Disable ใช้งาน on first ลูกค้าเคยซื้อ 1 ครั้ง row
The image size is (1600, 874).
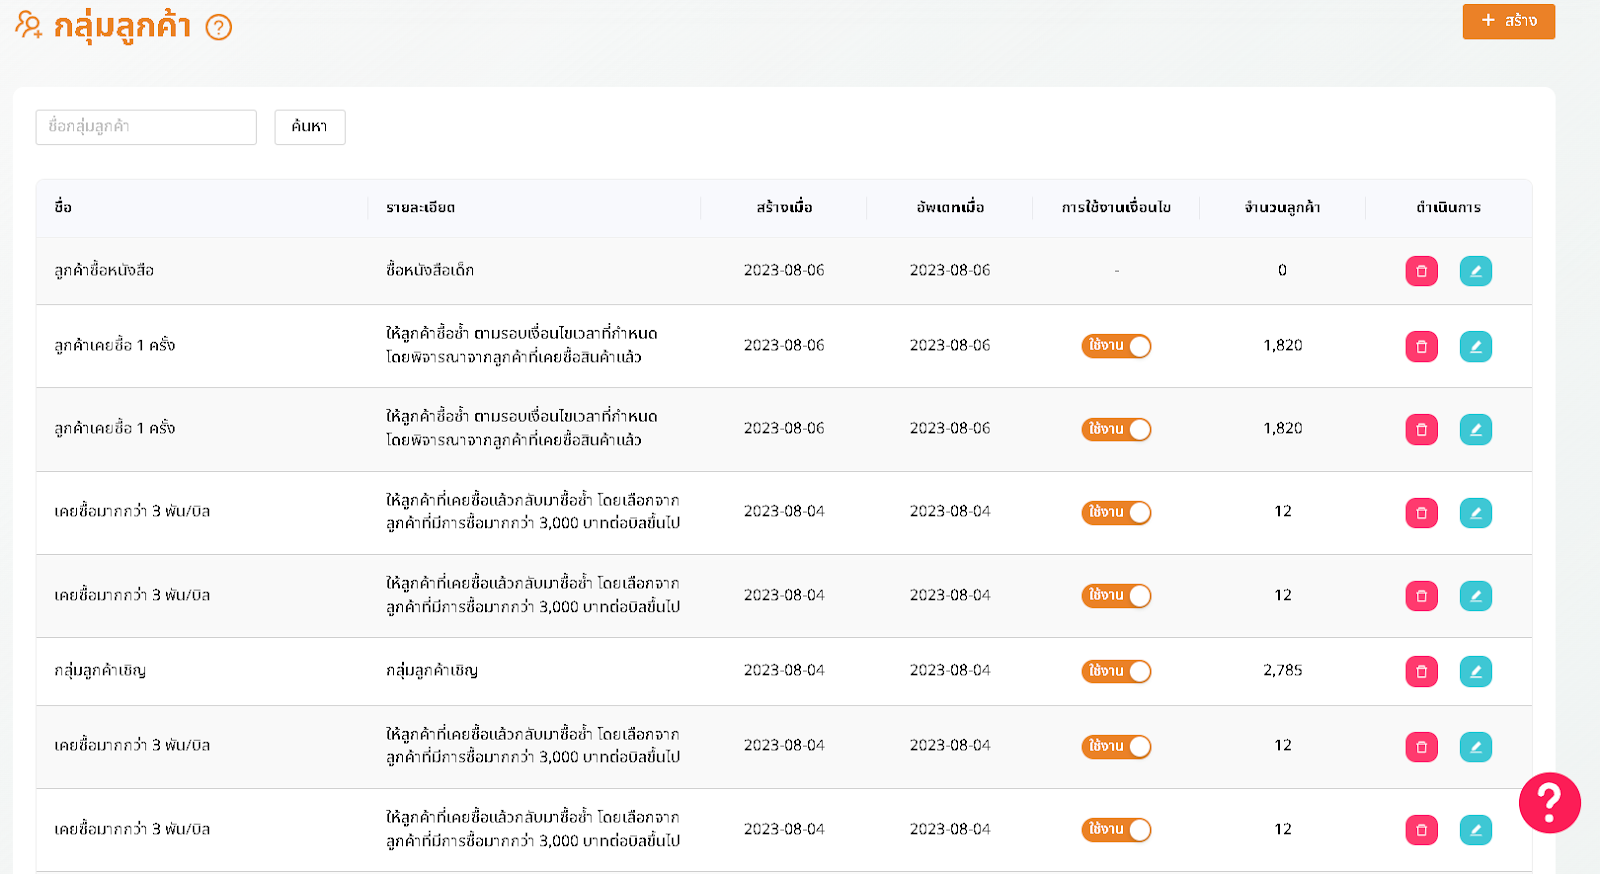pyautogui.click(x=1116, y=346)
